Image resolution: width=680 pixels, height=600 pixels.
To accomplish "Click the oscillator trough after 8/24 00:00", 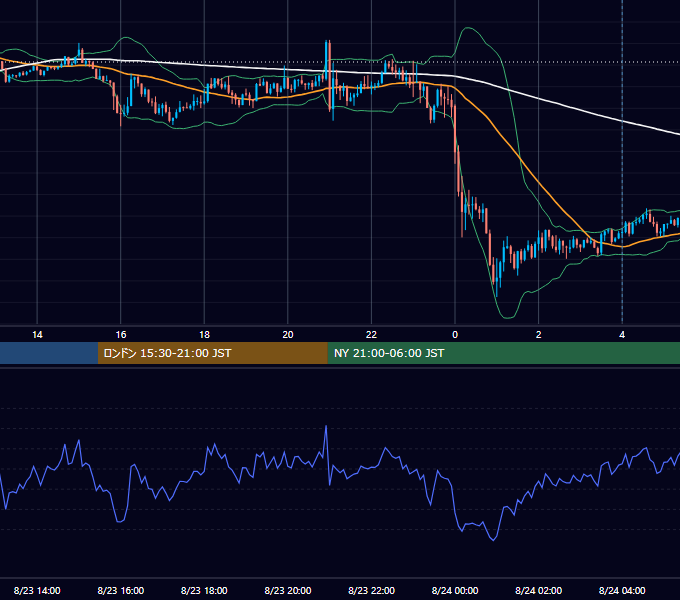I will coord(493,539).
